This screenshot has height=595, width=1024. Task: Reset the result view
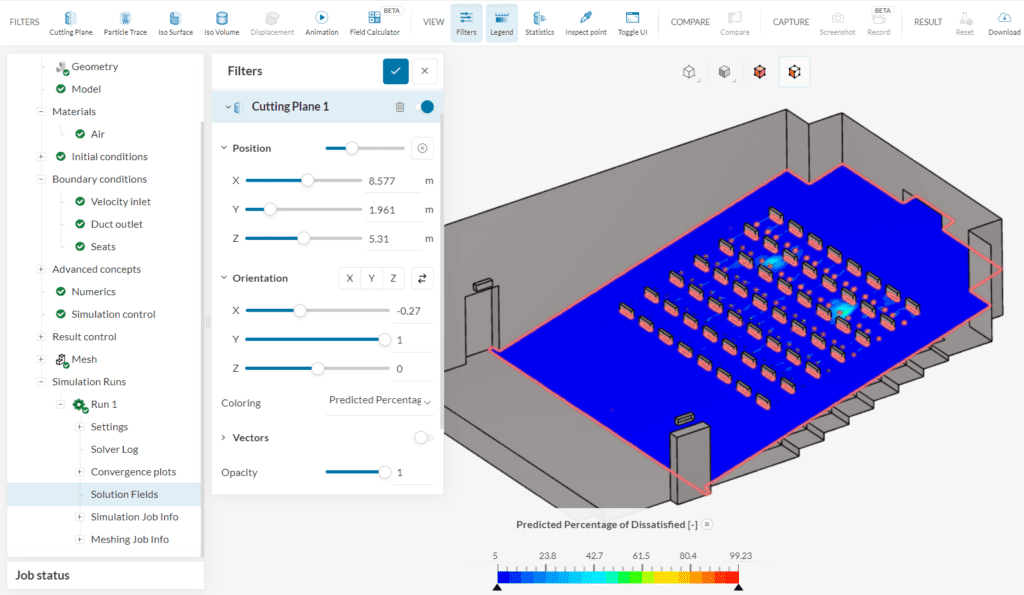coord(964,20)
